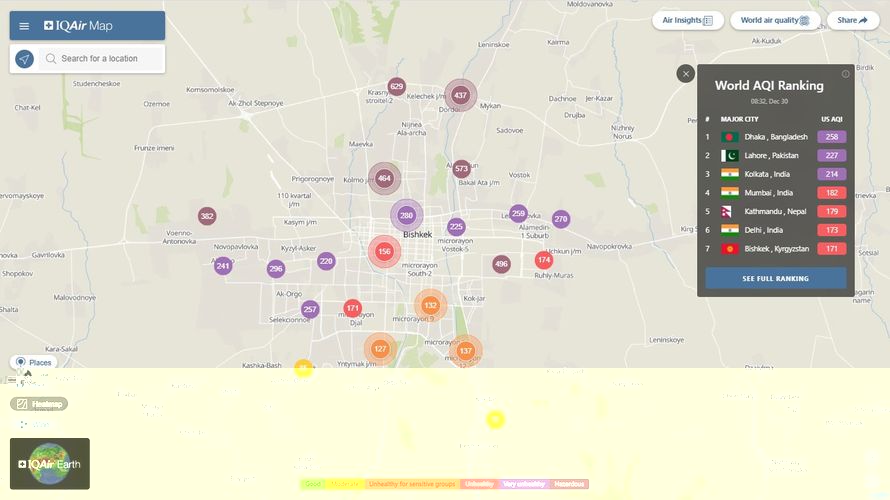The image size is (890, 500).
Task: Click the red 156 AQI marker
Action: [x=384, y=252]
